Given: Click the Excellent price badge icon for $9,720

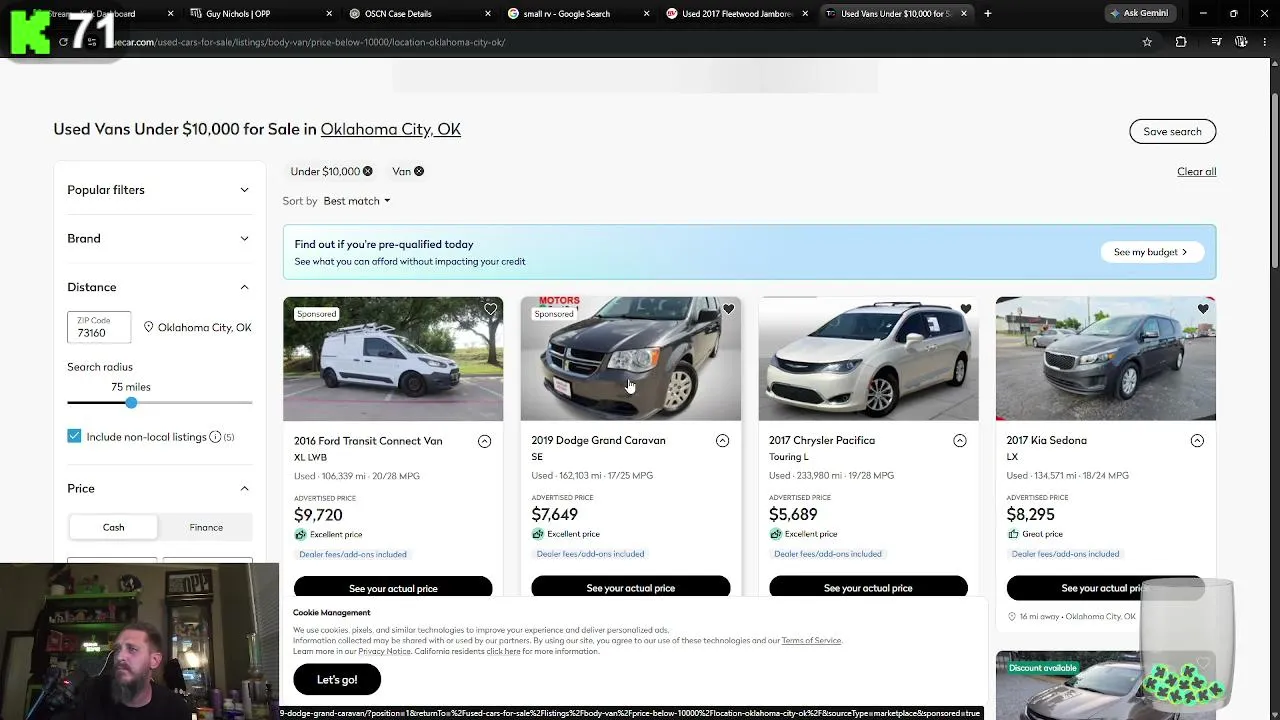Looking at the screenshot, I should point(300,534).
